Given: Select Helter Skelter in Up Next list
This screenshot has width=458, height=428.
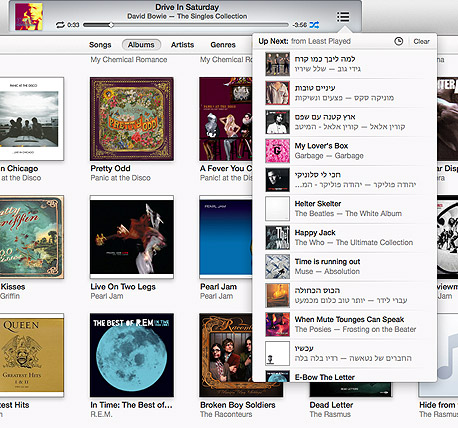Looking at the screenshot, I should tap(344, 209).
